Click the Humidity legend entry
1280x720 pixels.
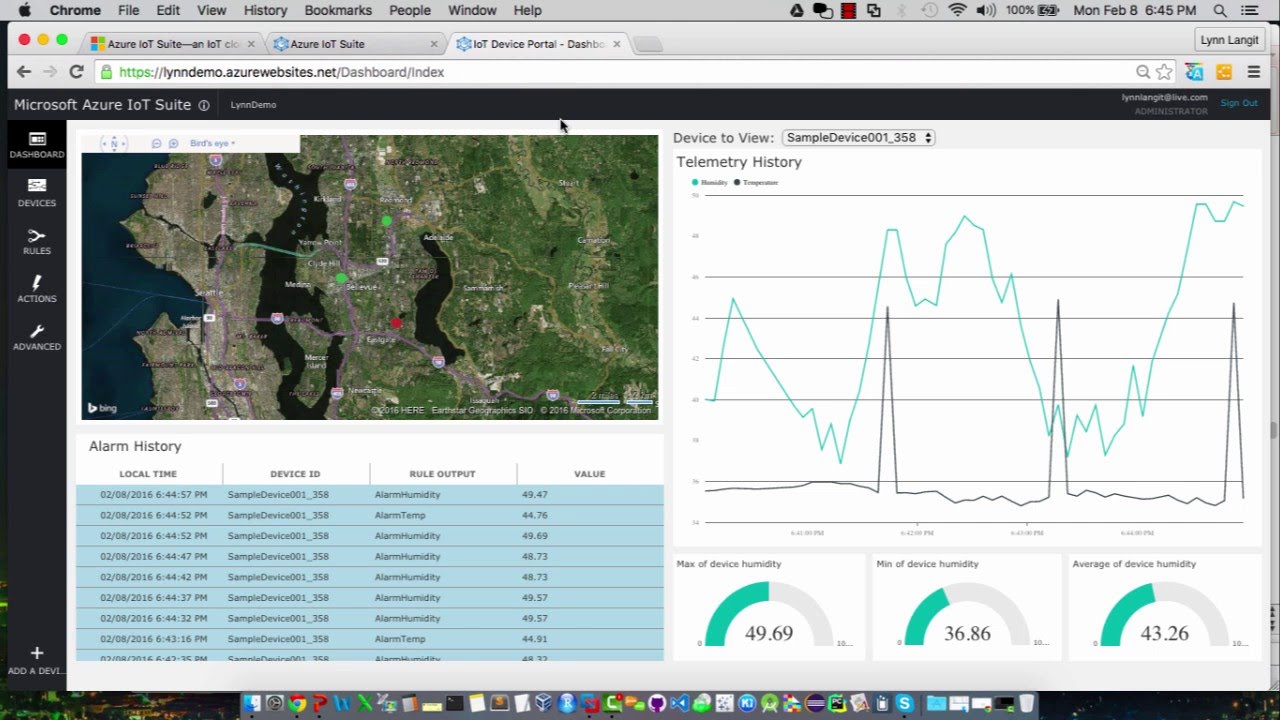click(x=710, y=183)
